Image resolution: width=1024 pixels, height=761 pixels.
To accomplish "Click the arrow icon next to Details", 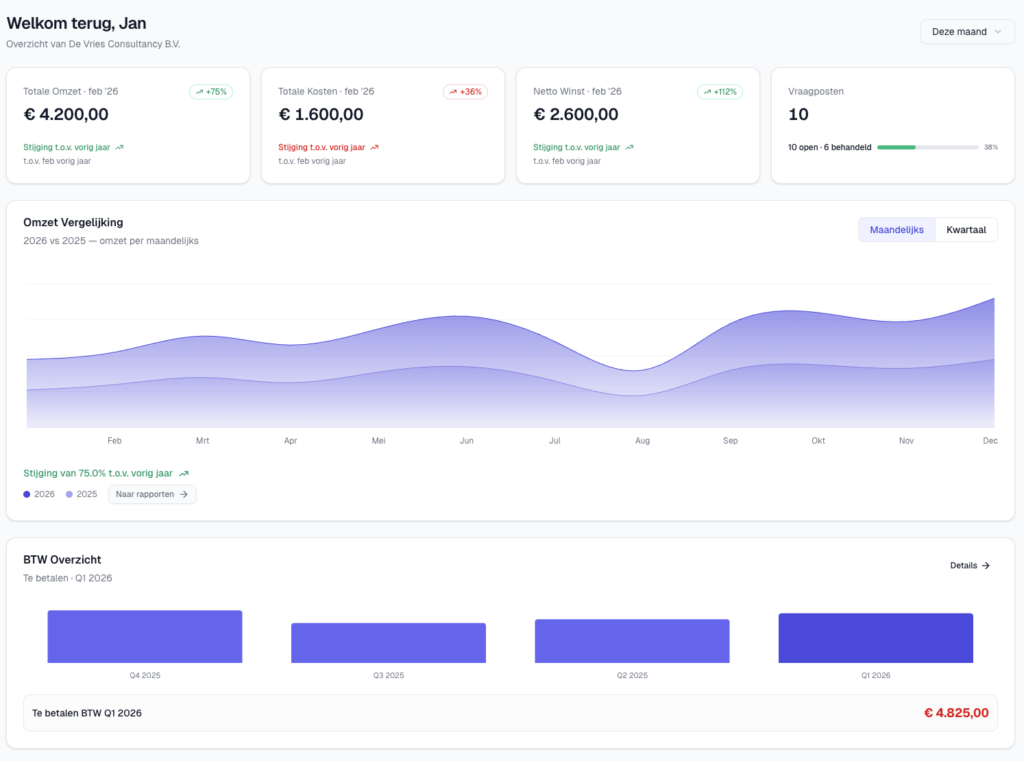I will point(986,566).
